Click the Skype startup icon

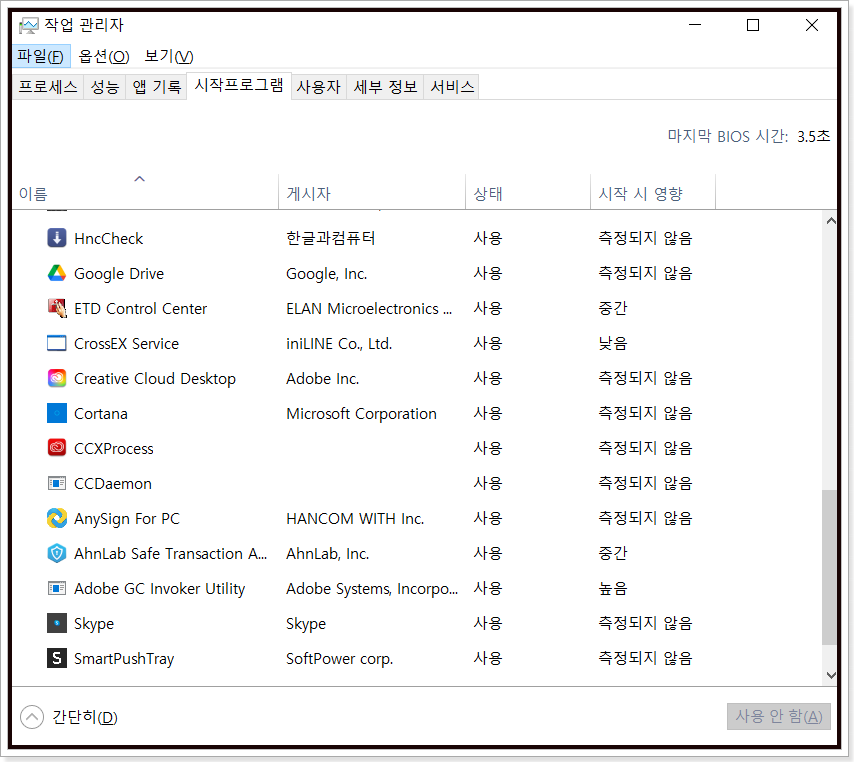pyautogui.click(x=57, y=623)
